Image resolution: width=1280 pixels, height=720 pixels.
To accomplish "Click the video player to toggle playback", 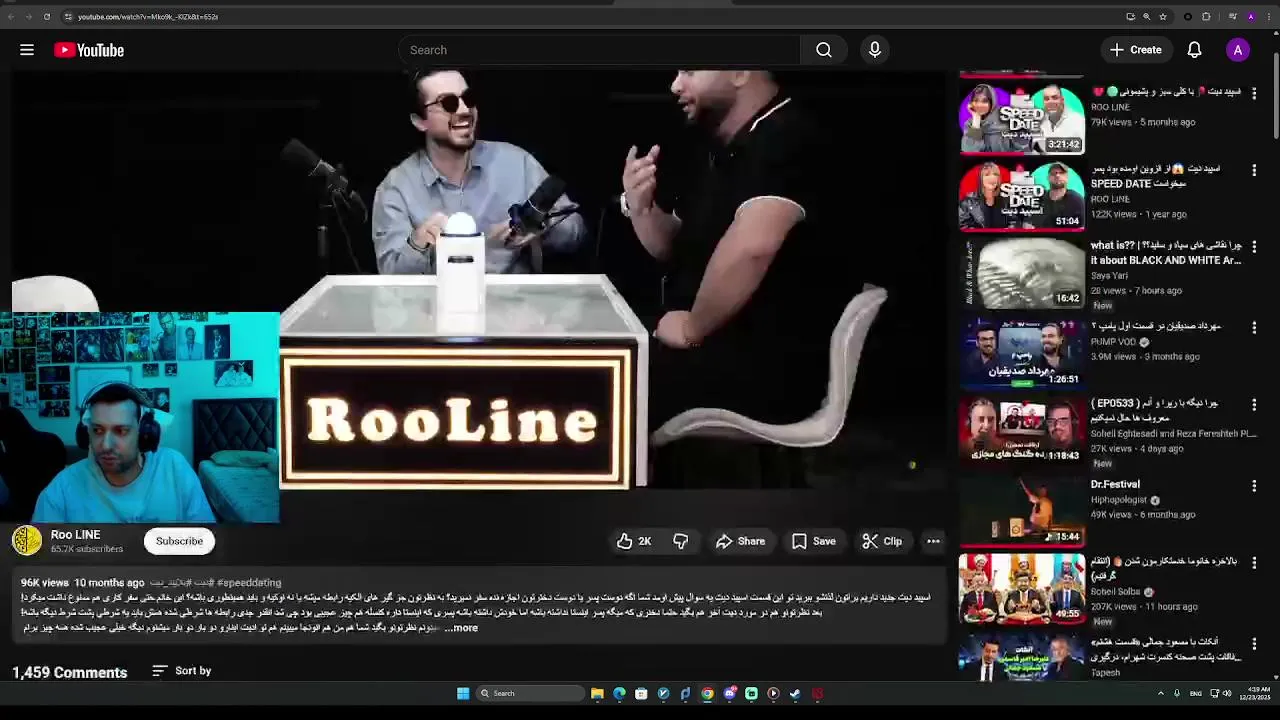I will click(x=480, y=280).
